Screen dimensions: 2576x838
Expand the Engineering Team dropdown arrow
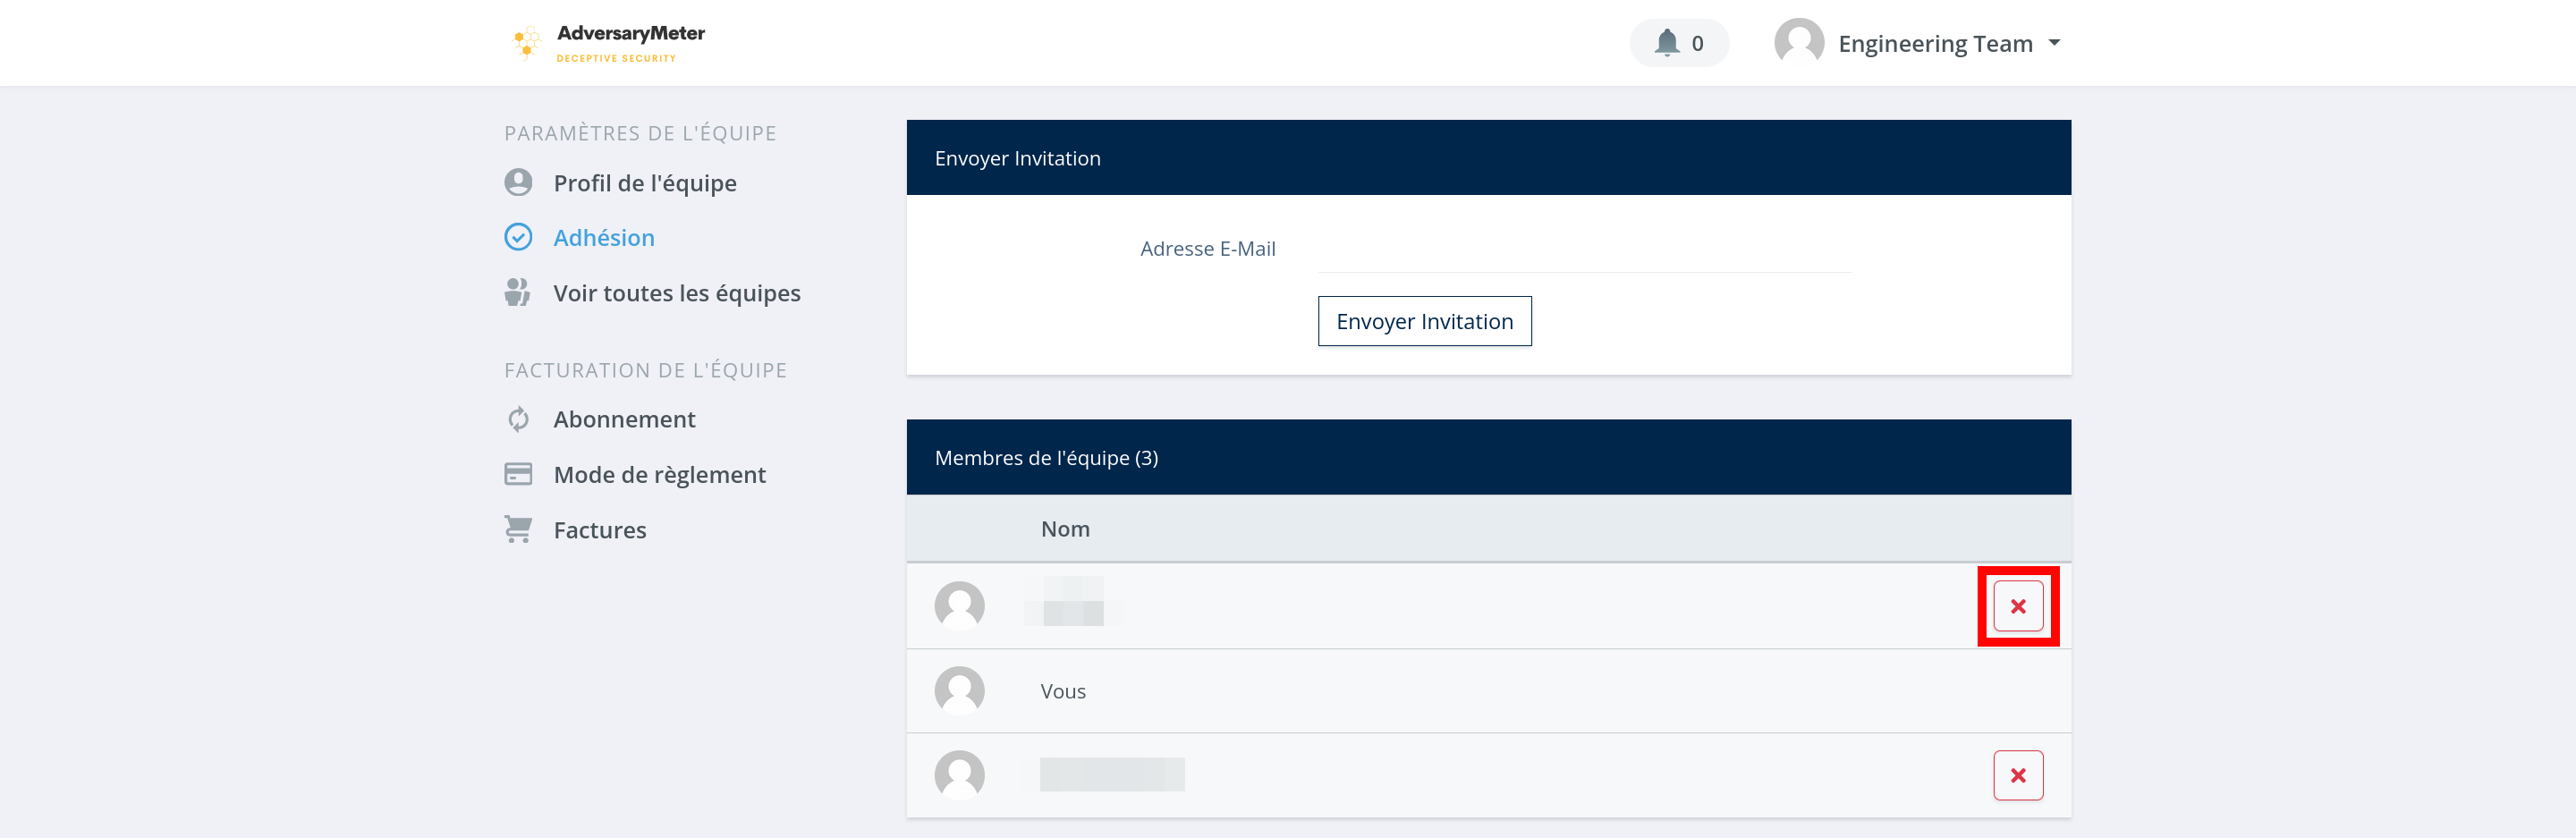(2054, 43)
